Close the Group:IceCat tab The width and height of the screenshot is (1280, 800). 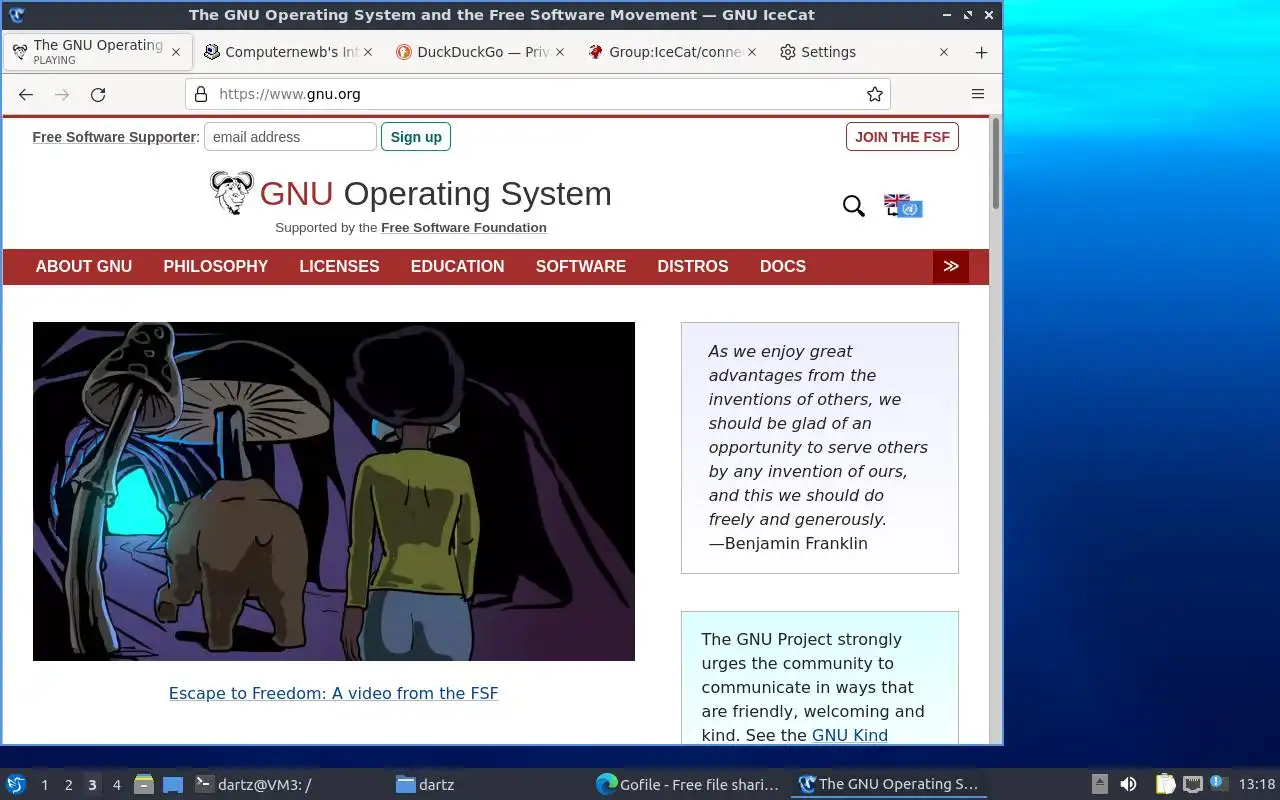[x=752, y=52]
